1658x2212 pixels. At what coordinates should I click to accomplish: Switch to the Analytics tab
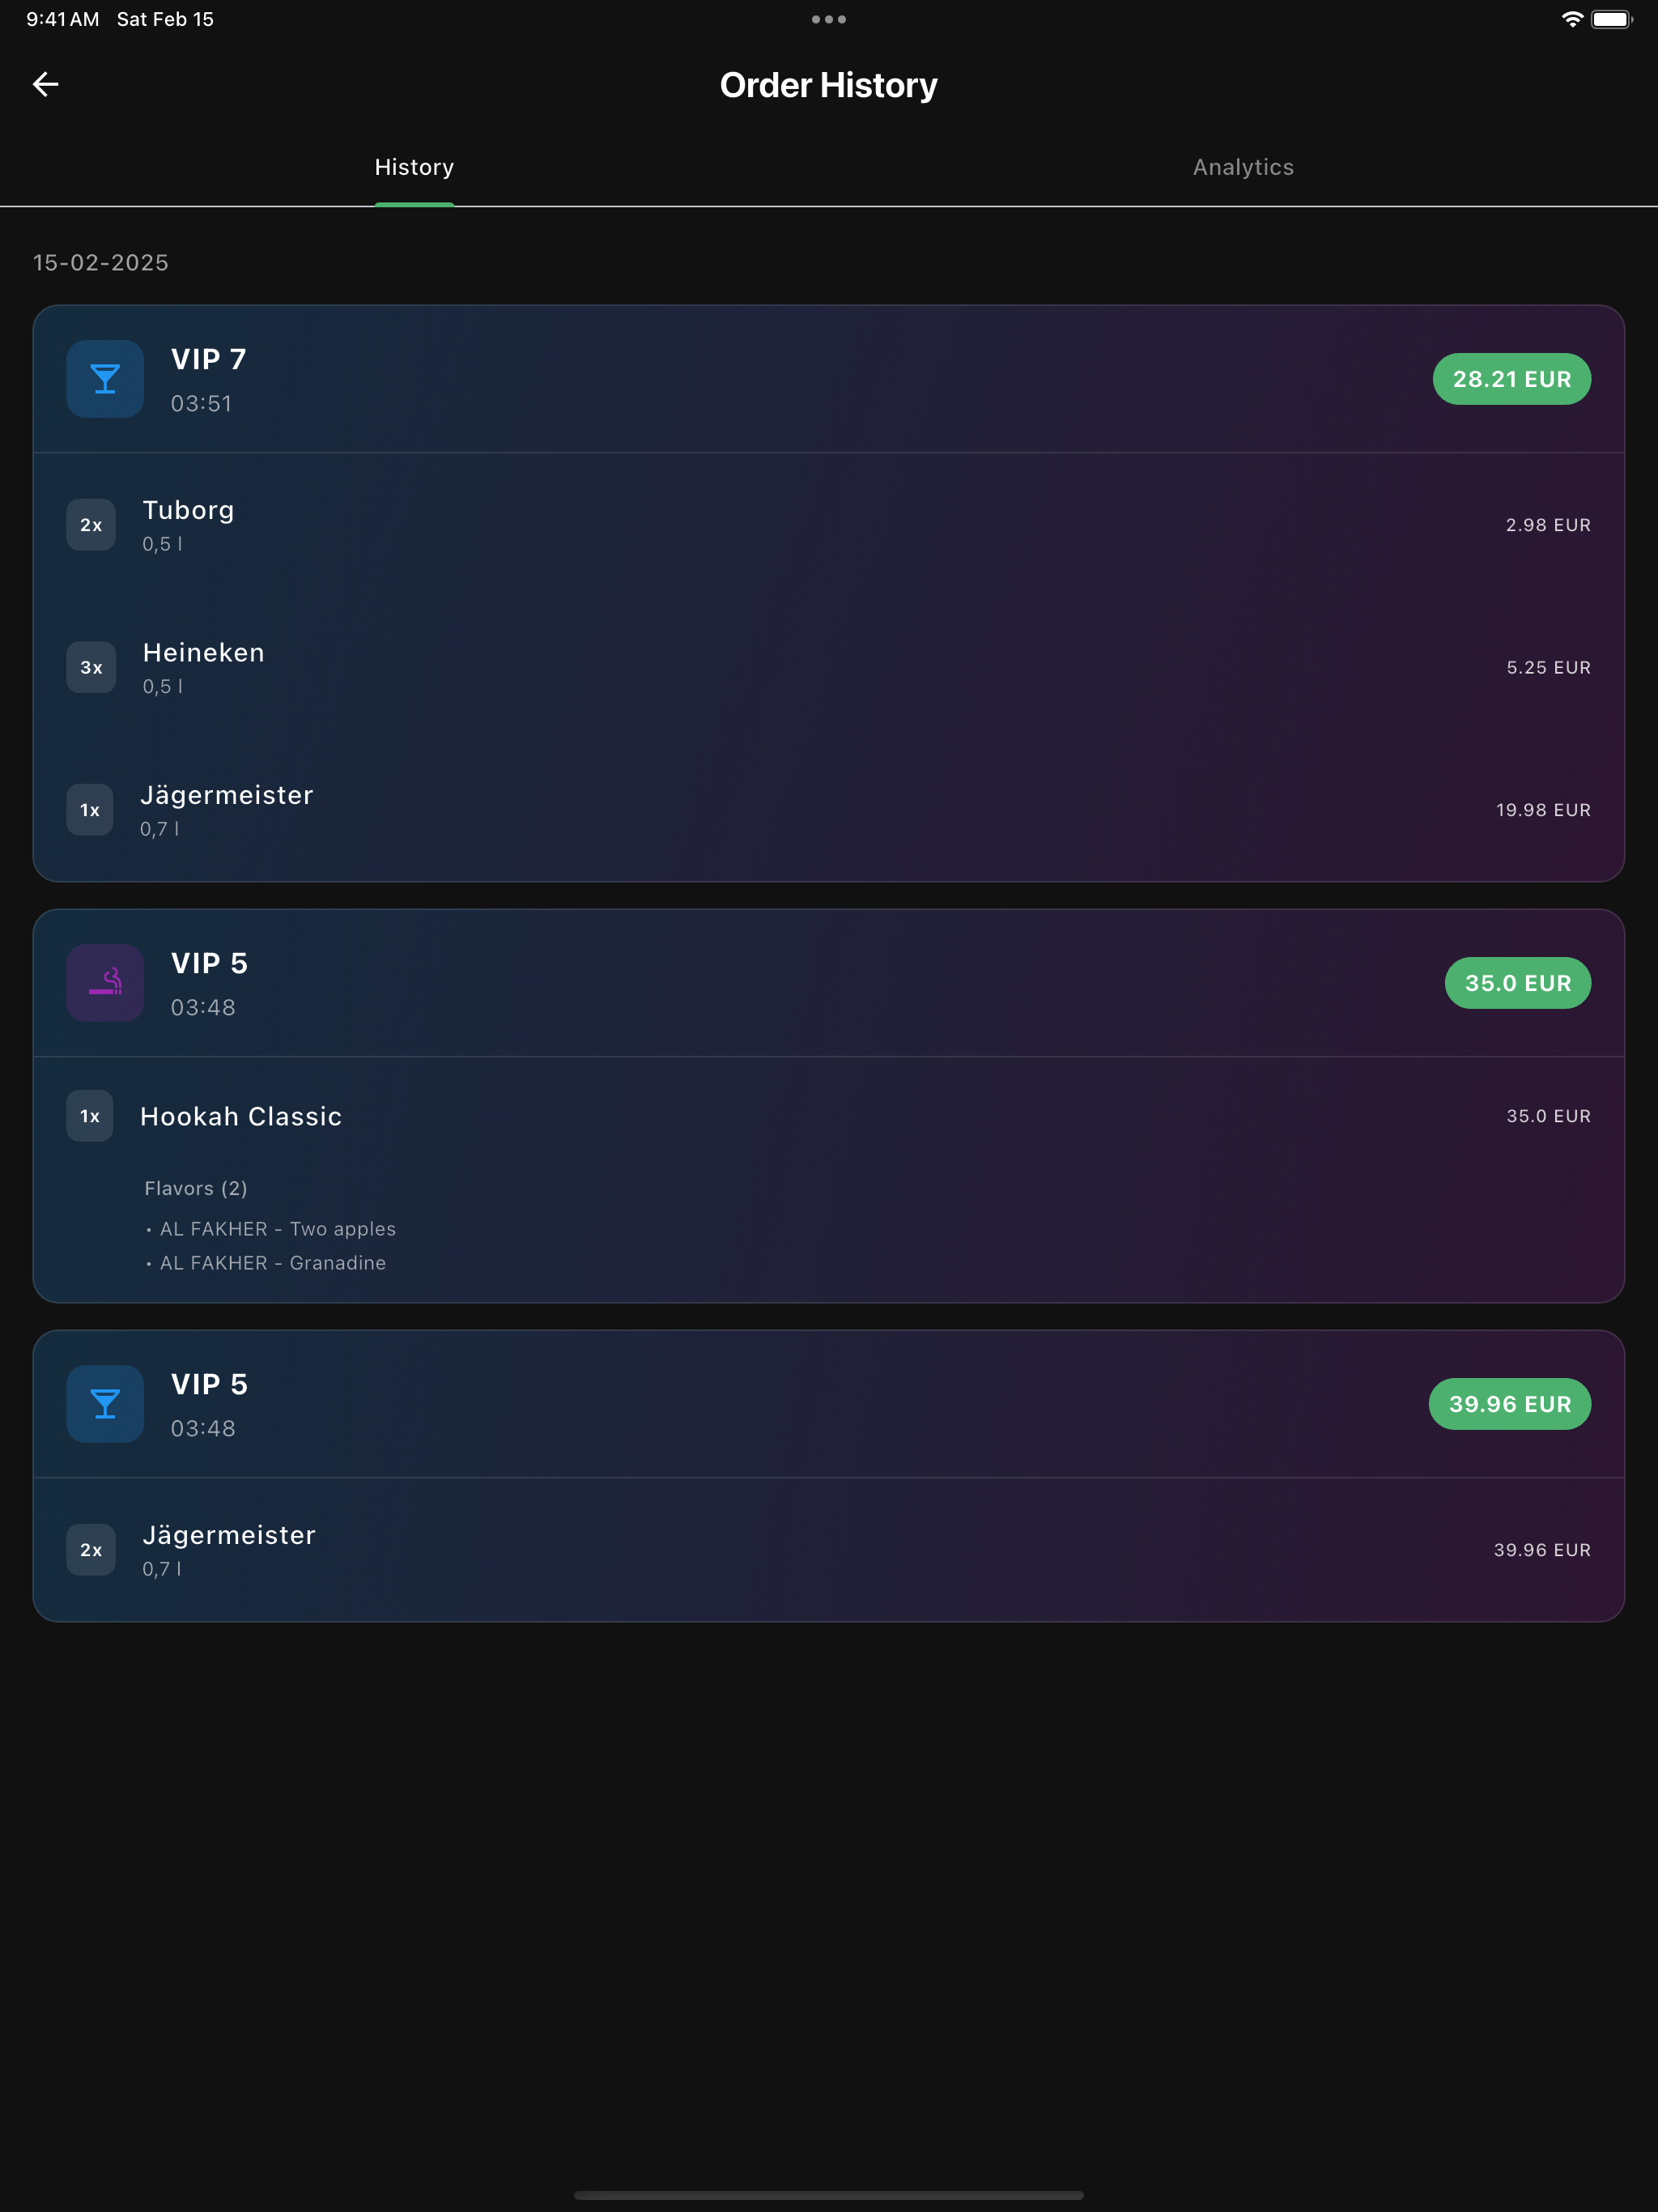coord(1243,167)
